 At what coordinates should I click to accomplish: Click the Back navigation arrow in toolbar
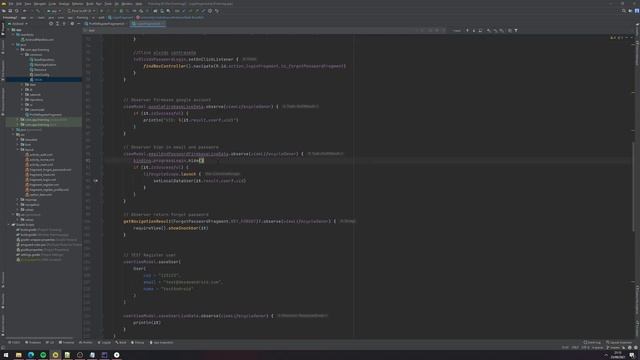coord(24,11)
